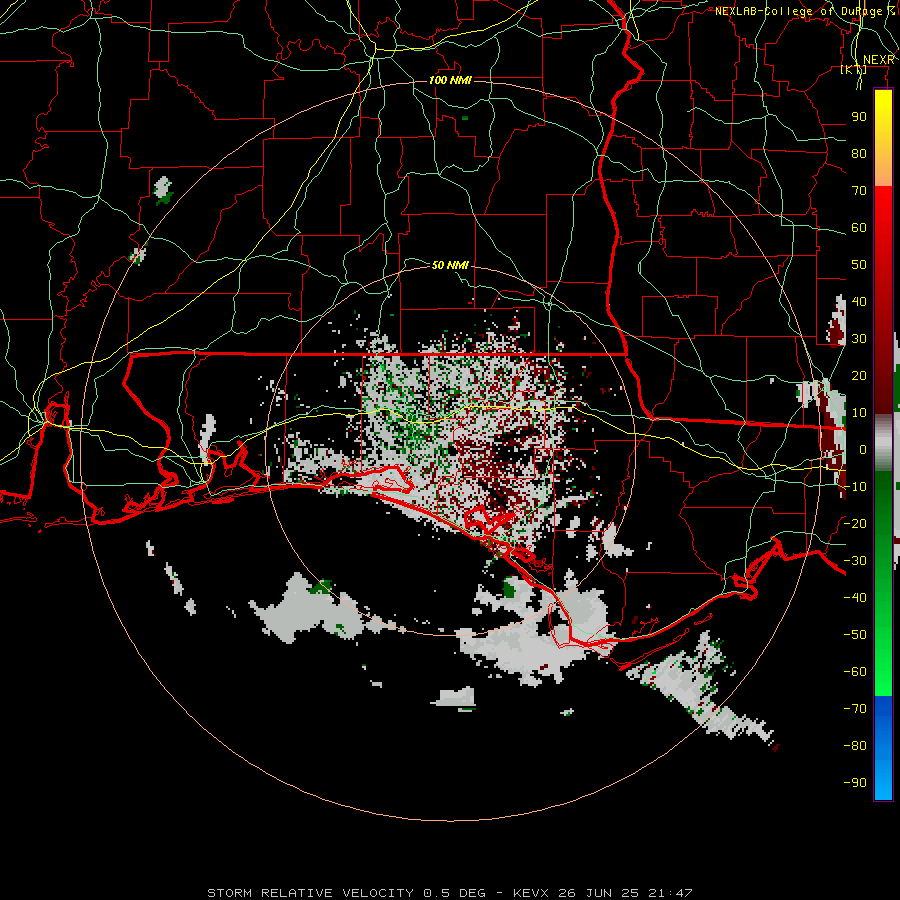Select the -70 legend value
This screenshot has height=900, width=900.
coord(855,708)
